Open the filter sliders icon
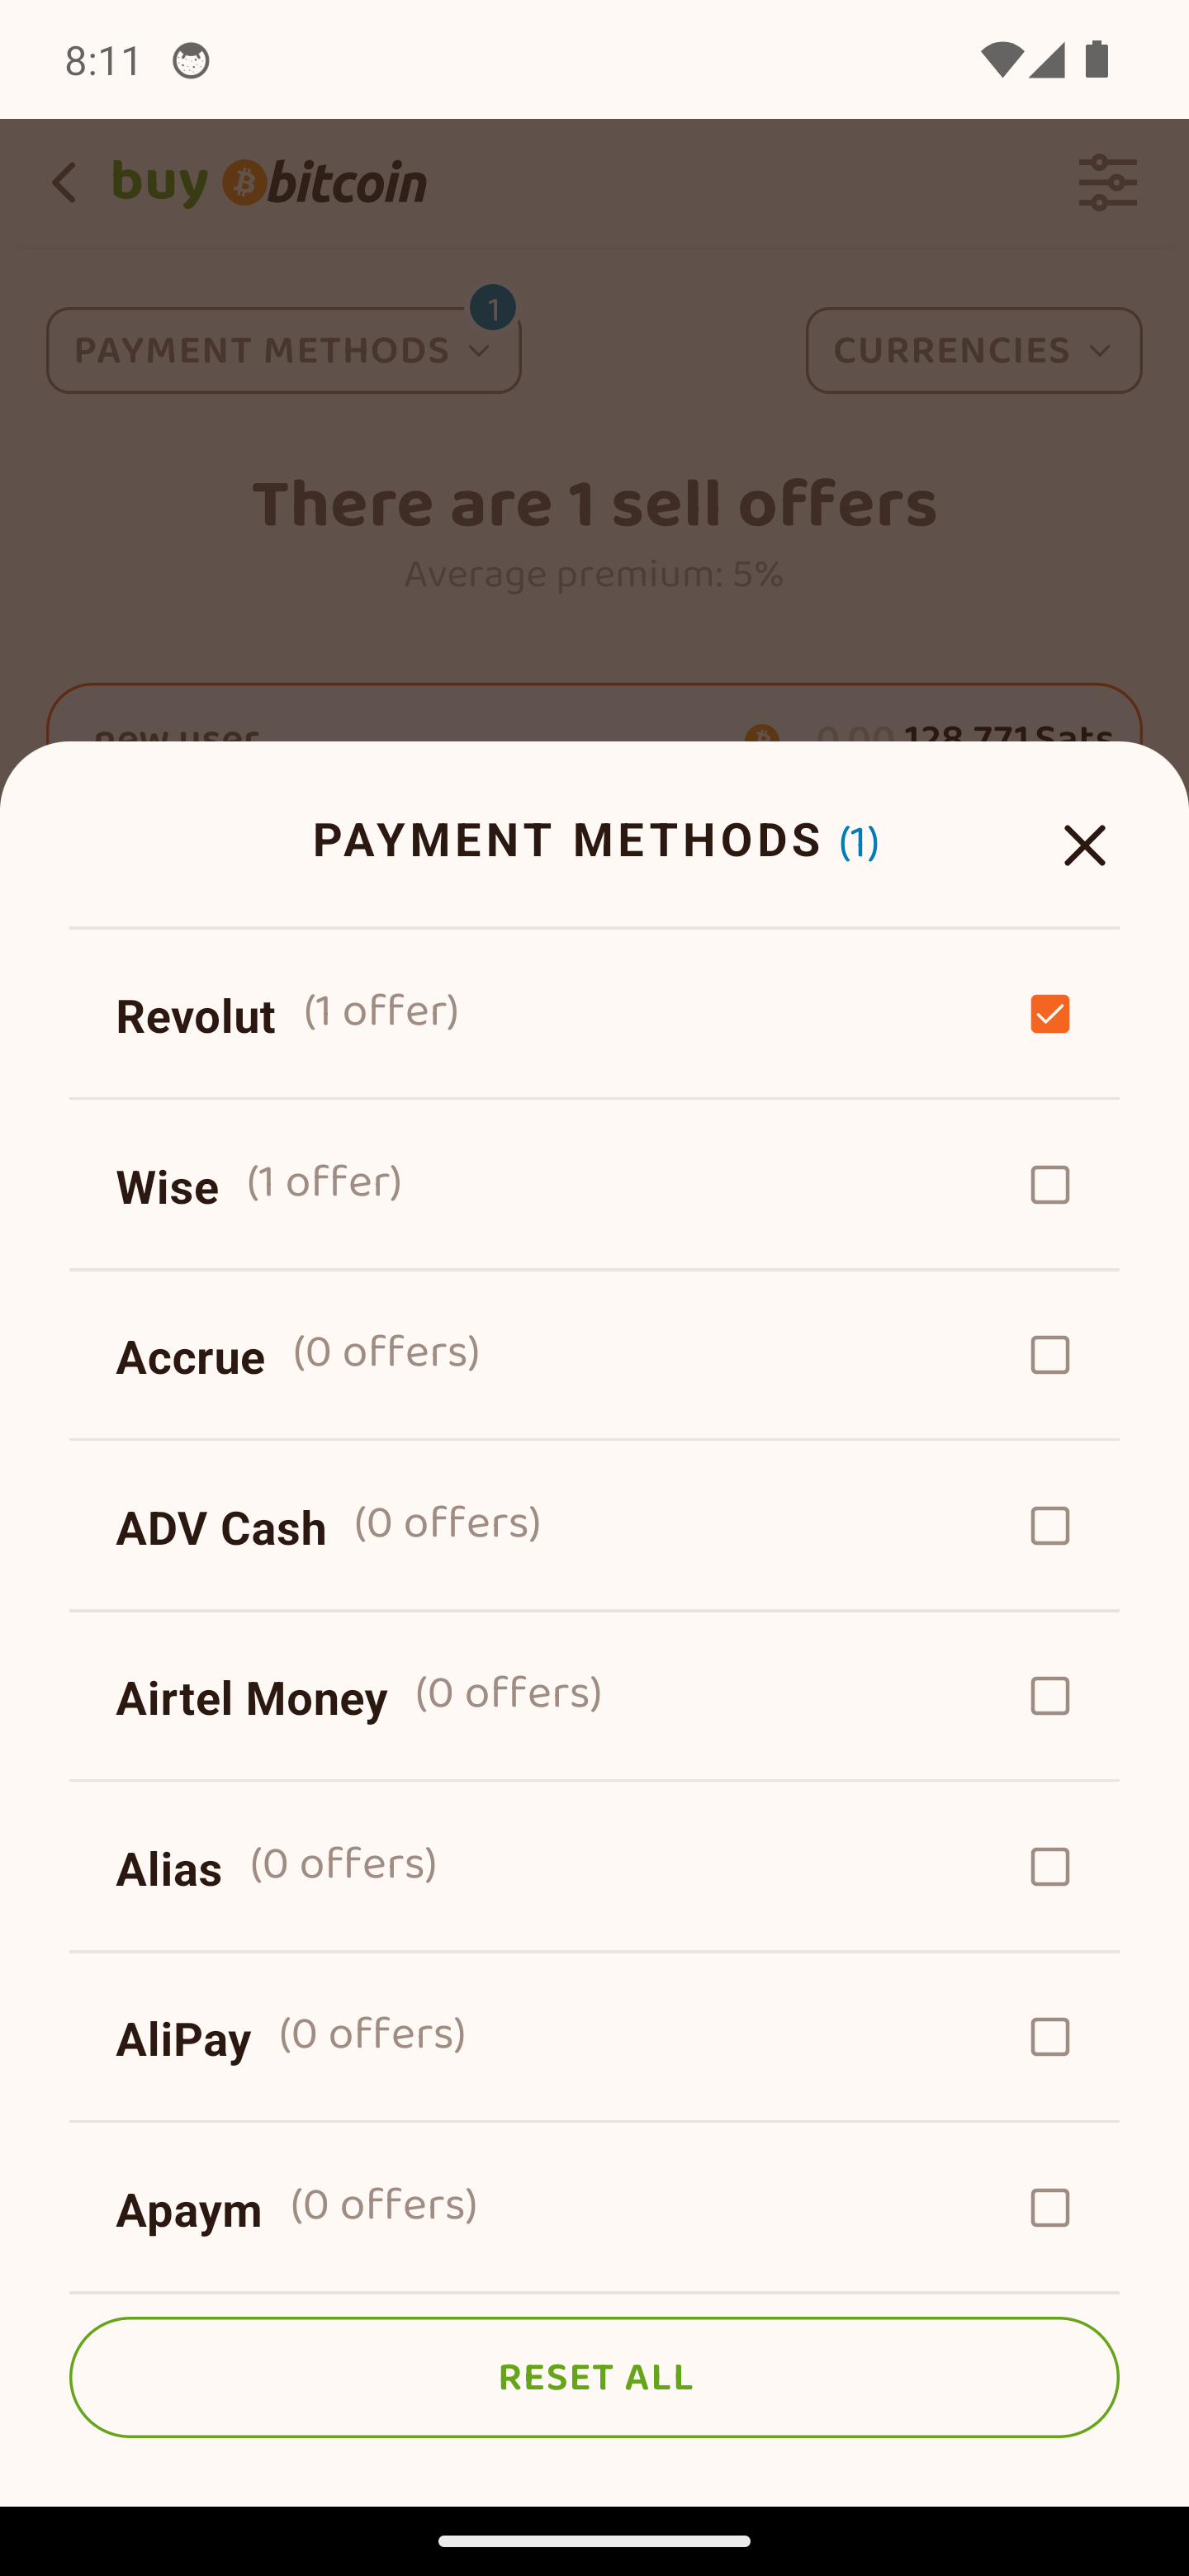 (x=1107, y=183)
